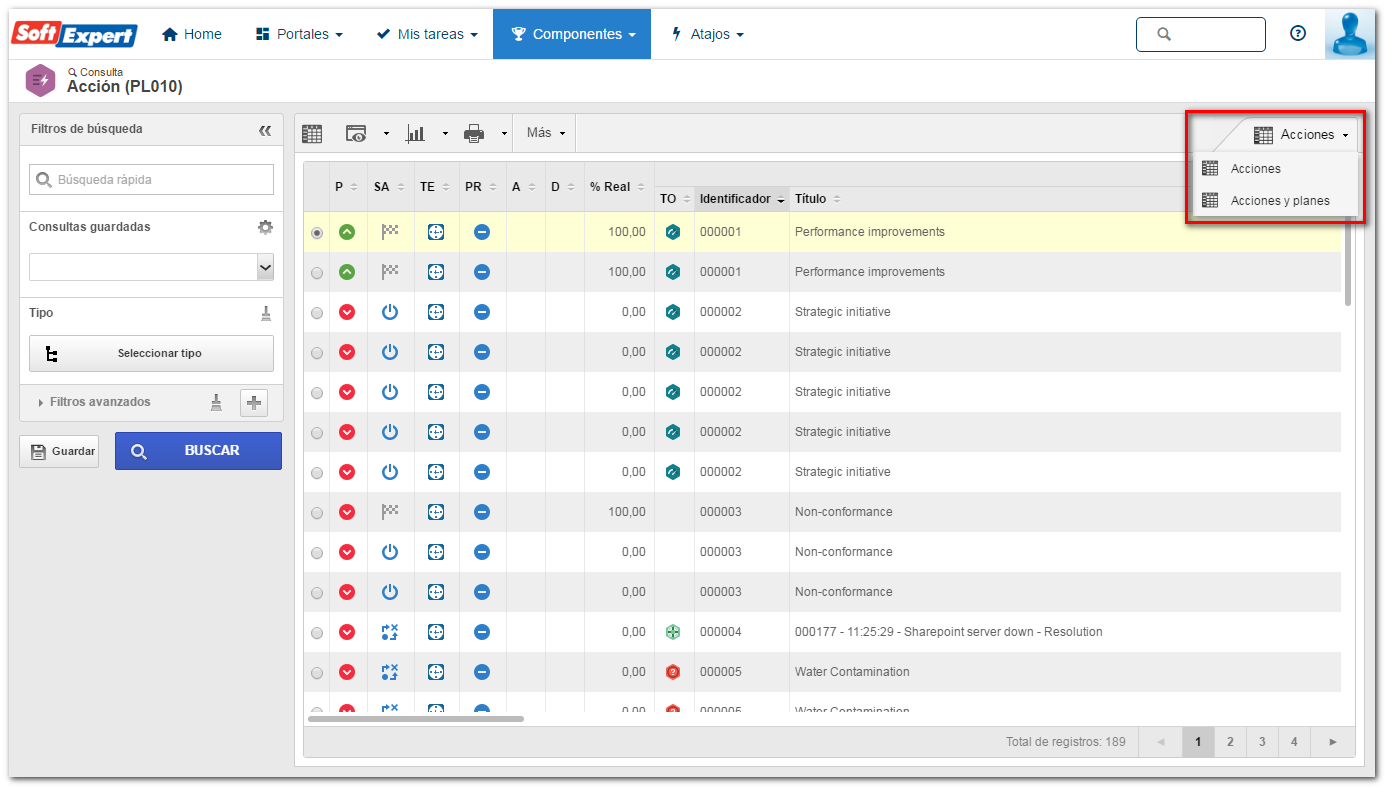This screenshot has height=787, width=1385.
Task: Select radio button for Water Contamination 000005
Action: [x=317, y=672]
